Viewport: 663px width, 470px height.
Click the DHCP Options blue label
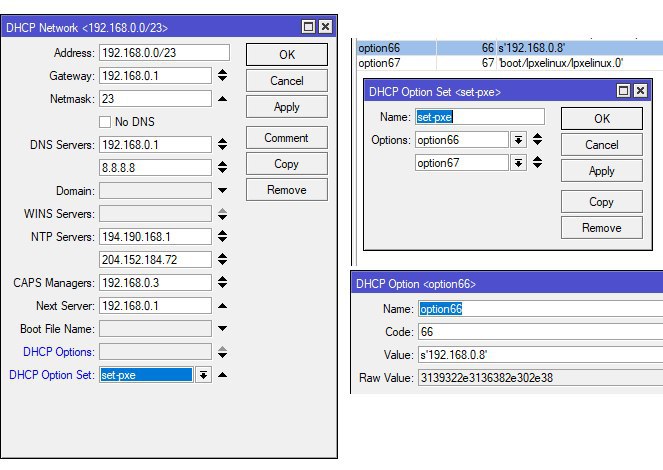point(58,352)
